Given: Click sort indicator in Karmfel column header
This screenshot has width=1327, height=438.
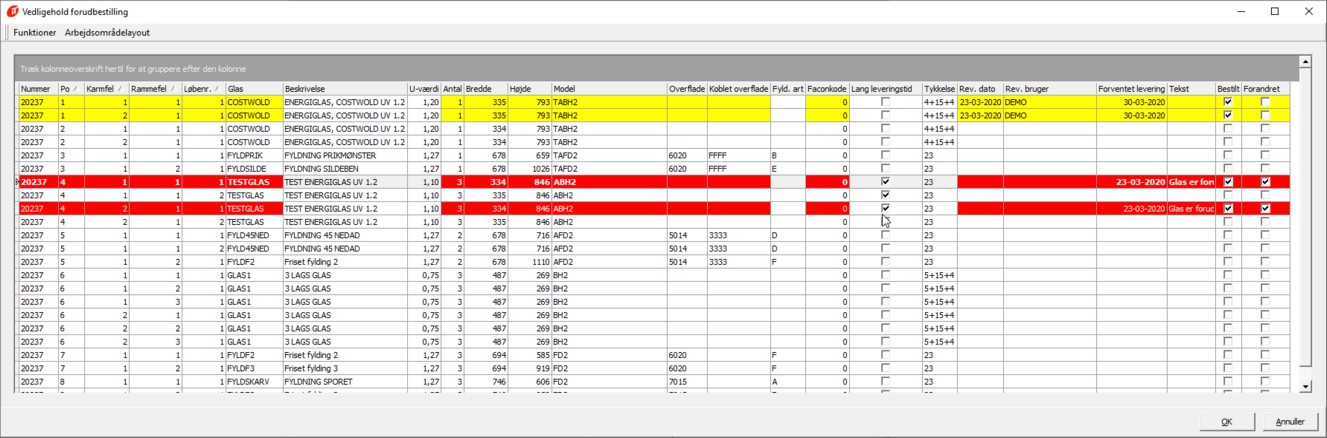Looking at the screenshot, I should 121,89.
